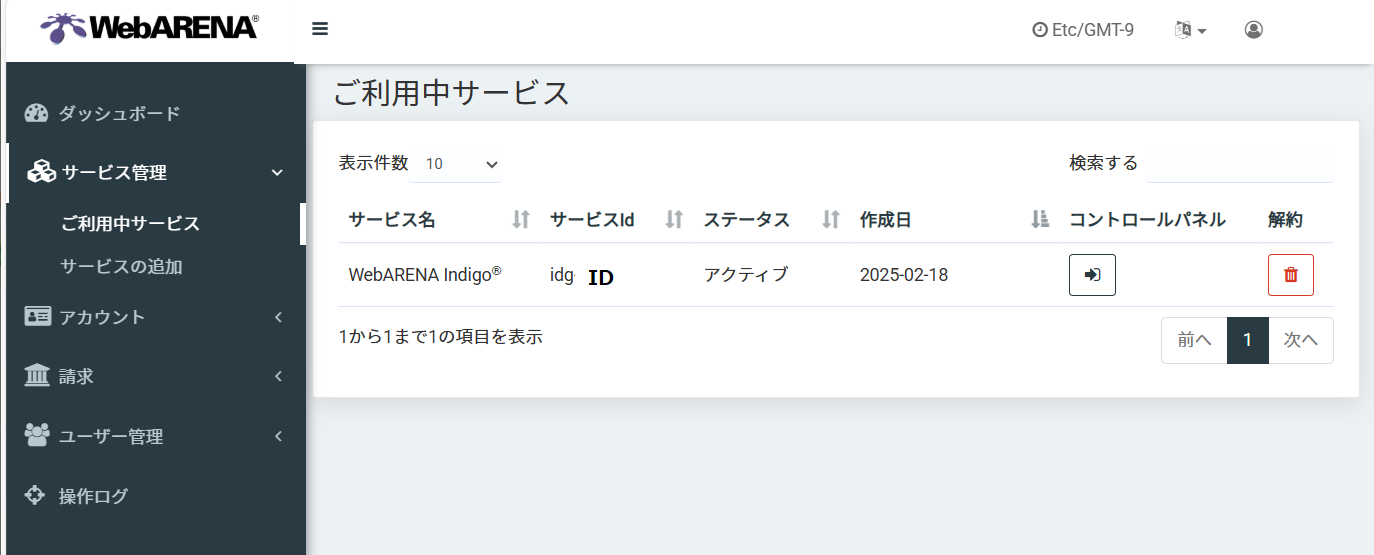Expand the ユーザー管理 sidebar menu
This screenshot has width=1374, height=555.
point(150,437)
